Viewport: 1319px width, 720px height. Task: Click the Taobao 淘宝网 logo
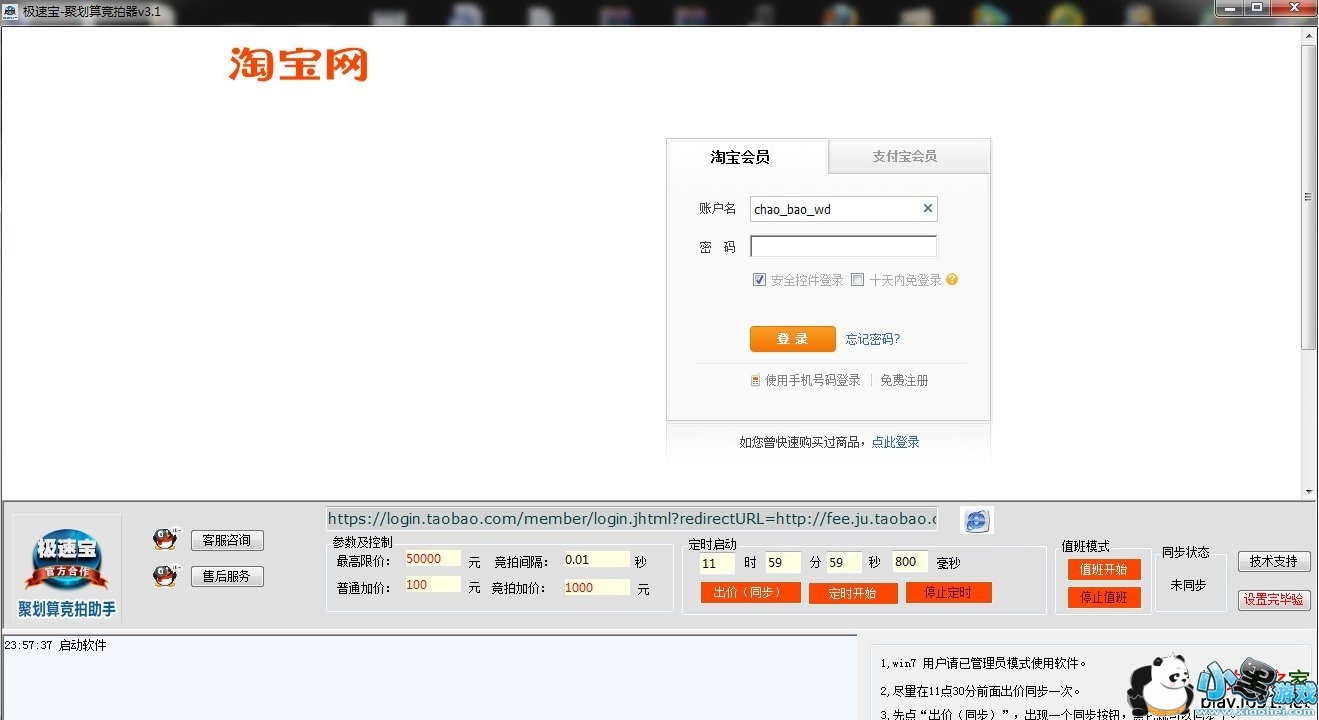(x=298, y=64)
